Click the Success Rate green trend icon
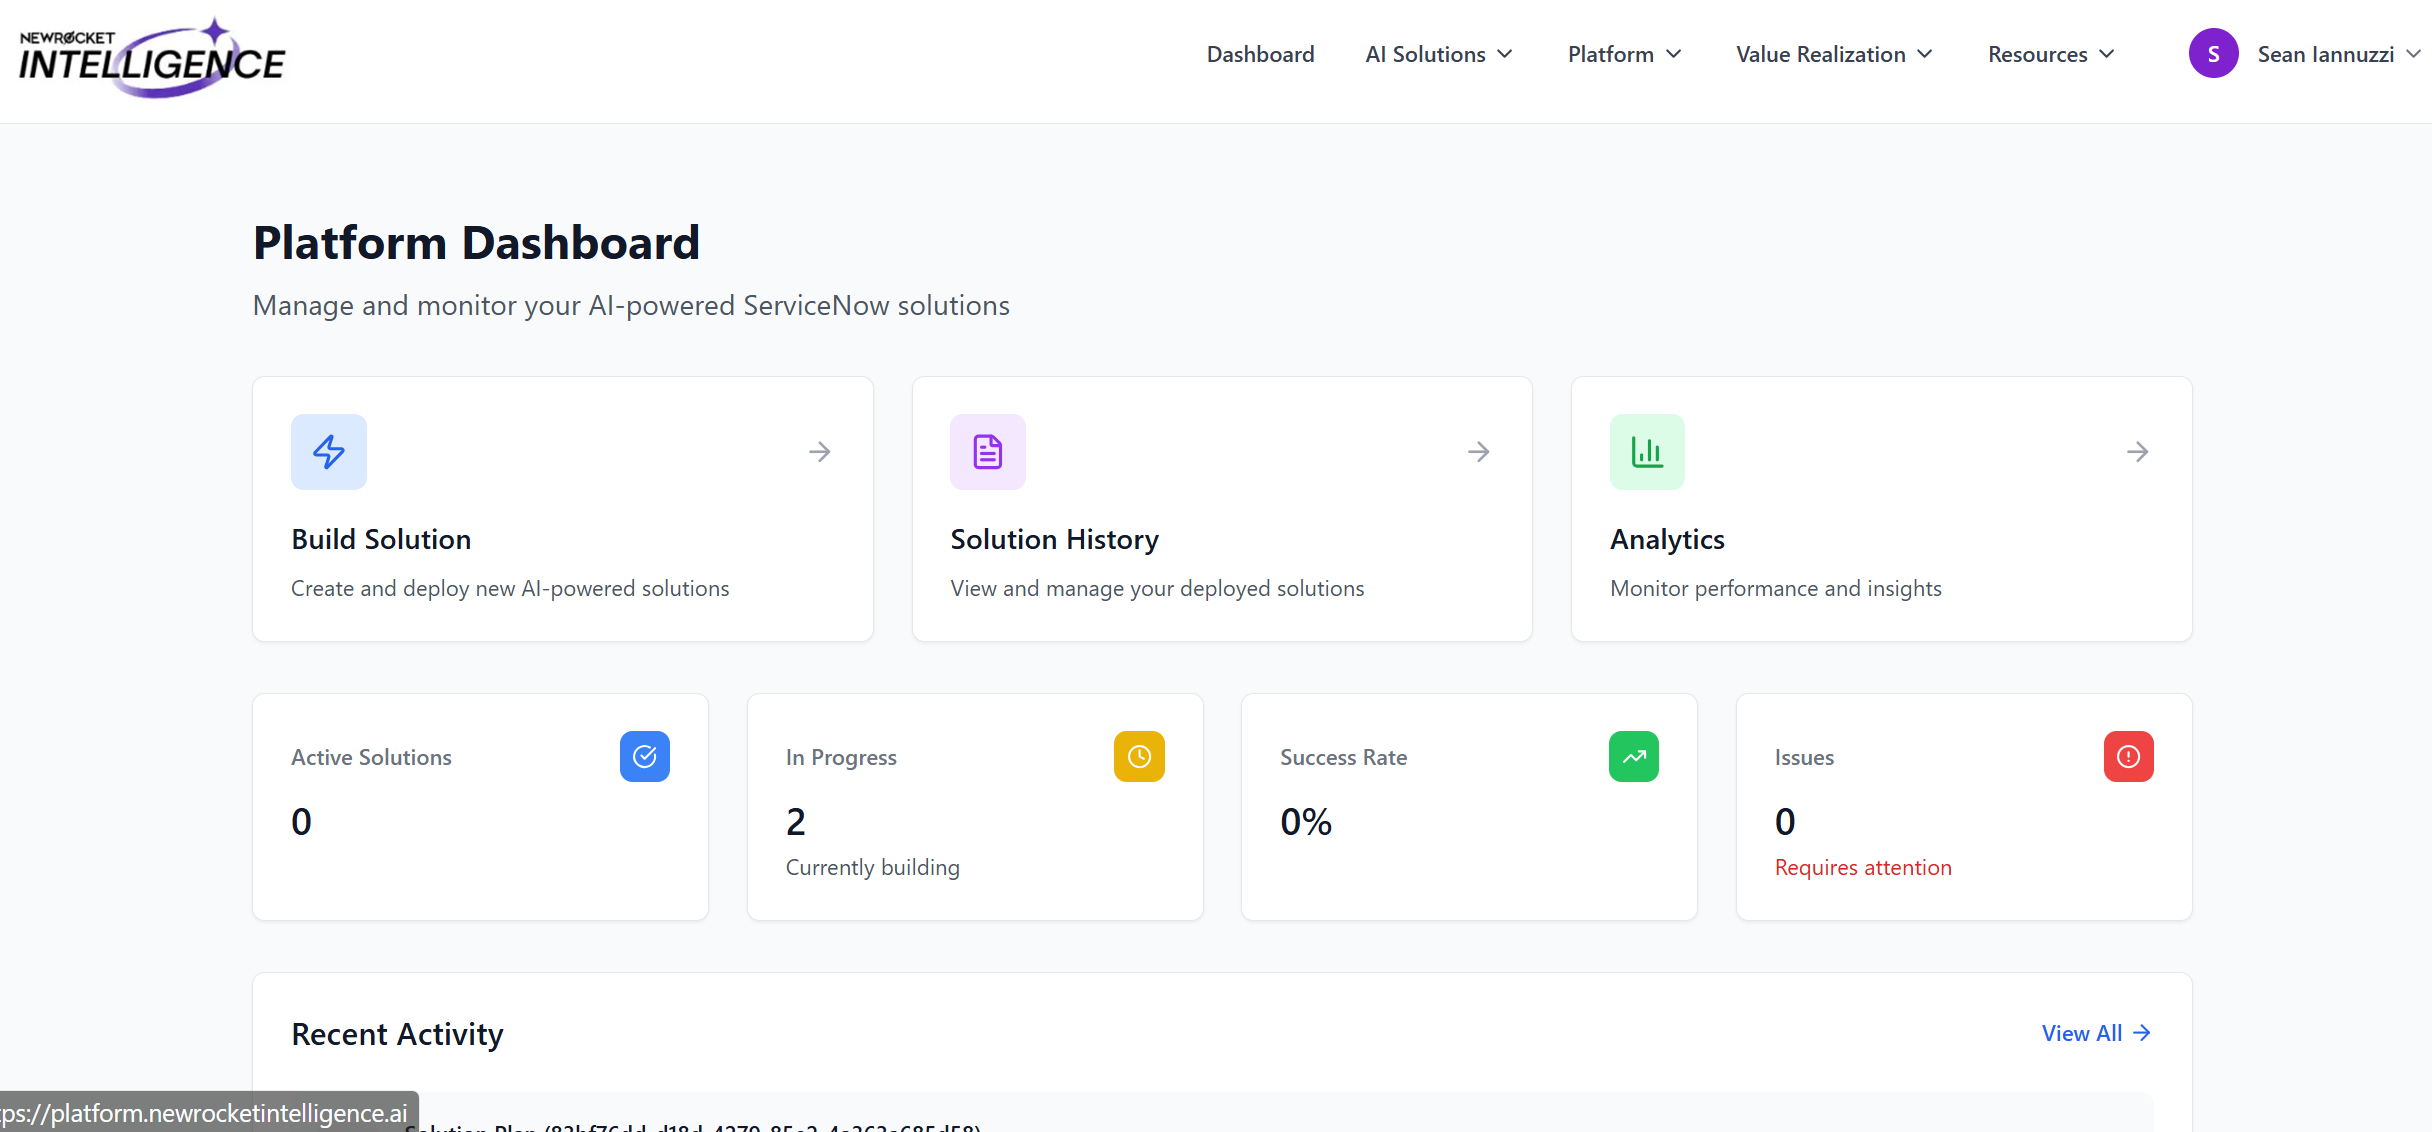 pyautogui.click(x=1634, y=757)
